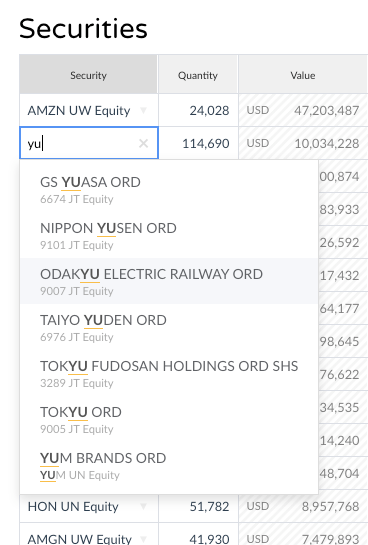Choose TOKYU ORD 9005 JT Equity
Viewport: 368px width, 545px height.
[169, 419]
